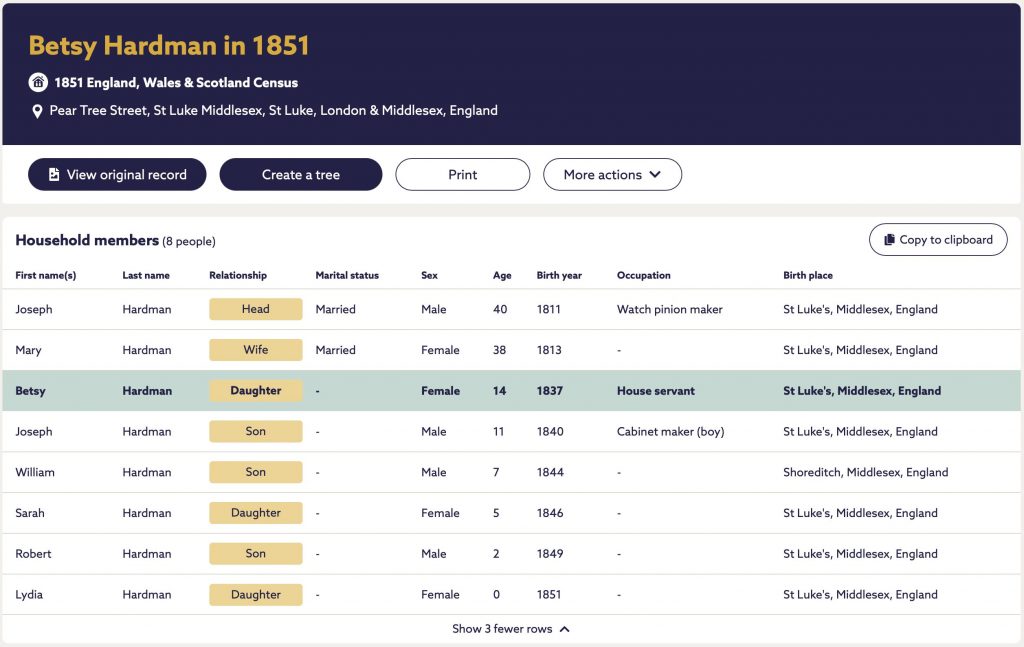
Task: Select Robert's Son relationship badge
Action: pos(255,554)
